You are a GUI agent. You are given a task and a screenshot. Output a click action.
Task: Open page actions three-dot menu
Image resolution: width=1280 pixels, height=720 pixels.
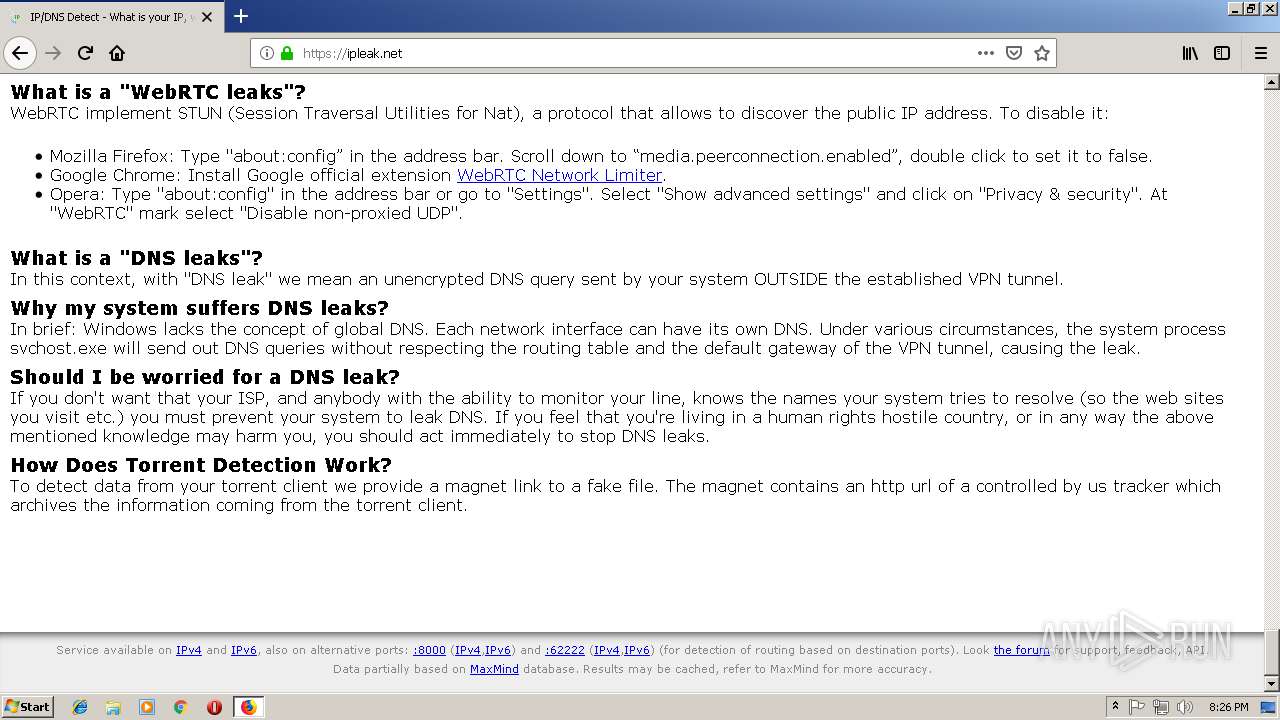coord(986,53)
